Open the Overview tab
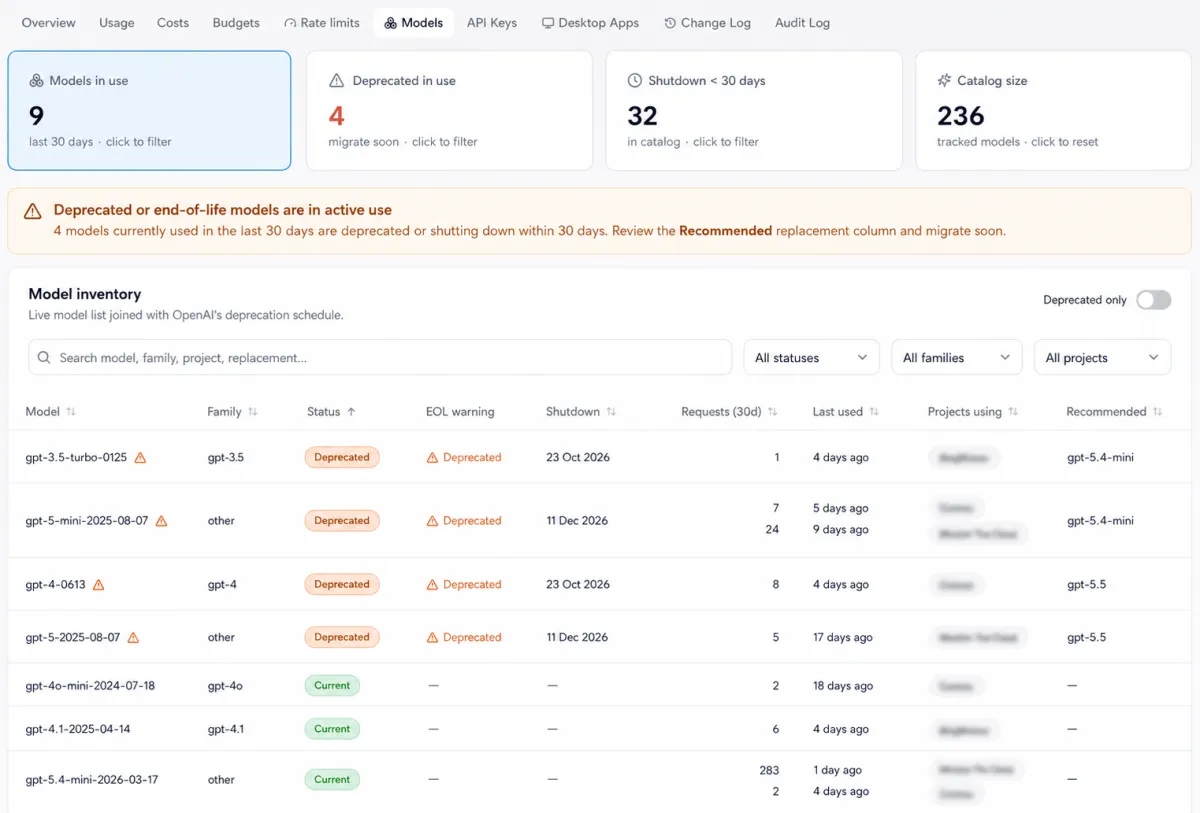The height and width of the screenshot is (813, 1200). pos(48,22)
